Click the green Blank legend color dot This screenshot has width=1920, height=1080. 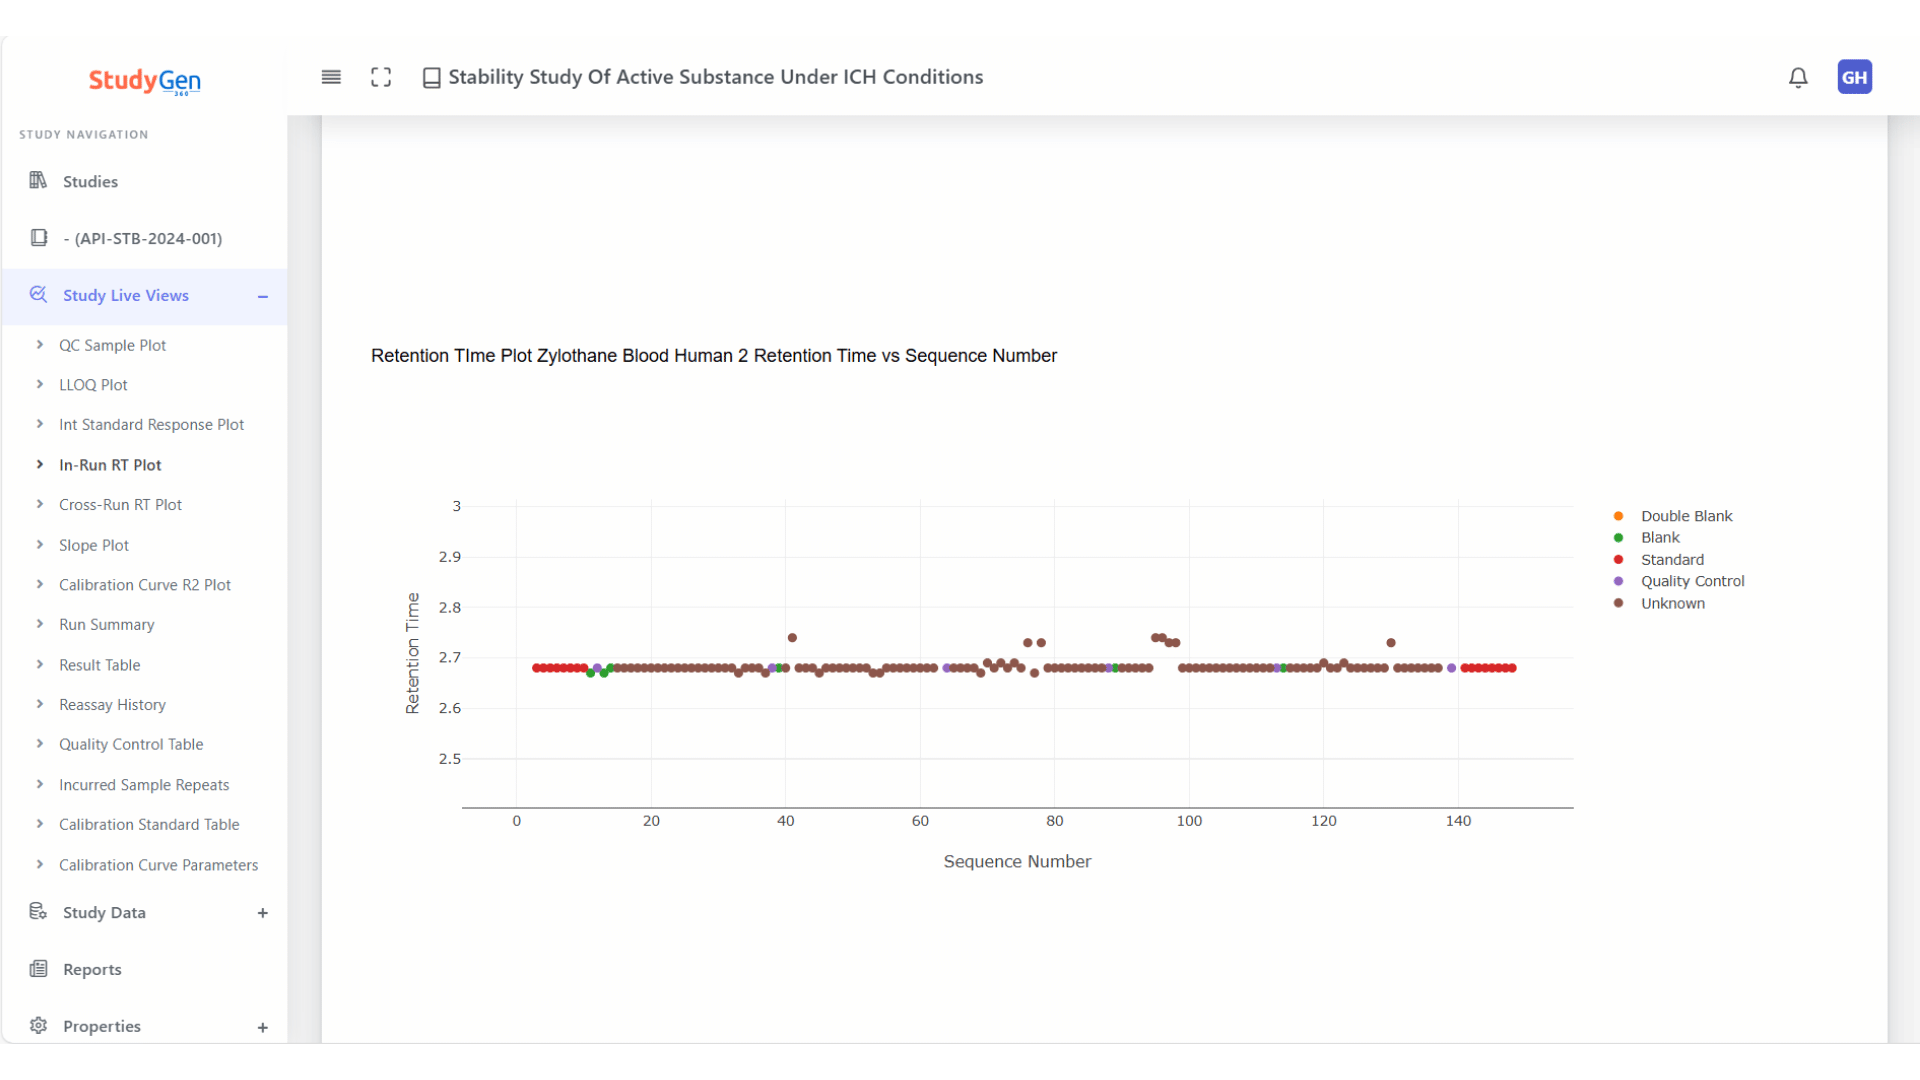click(x=1618, y=538)
